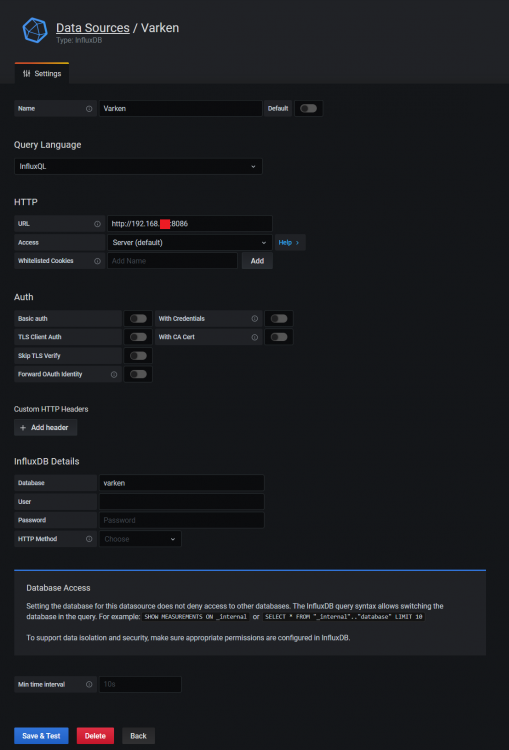Click the Password input field

click(182, 520)
